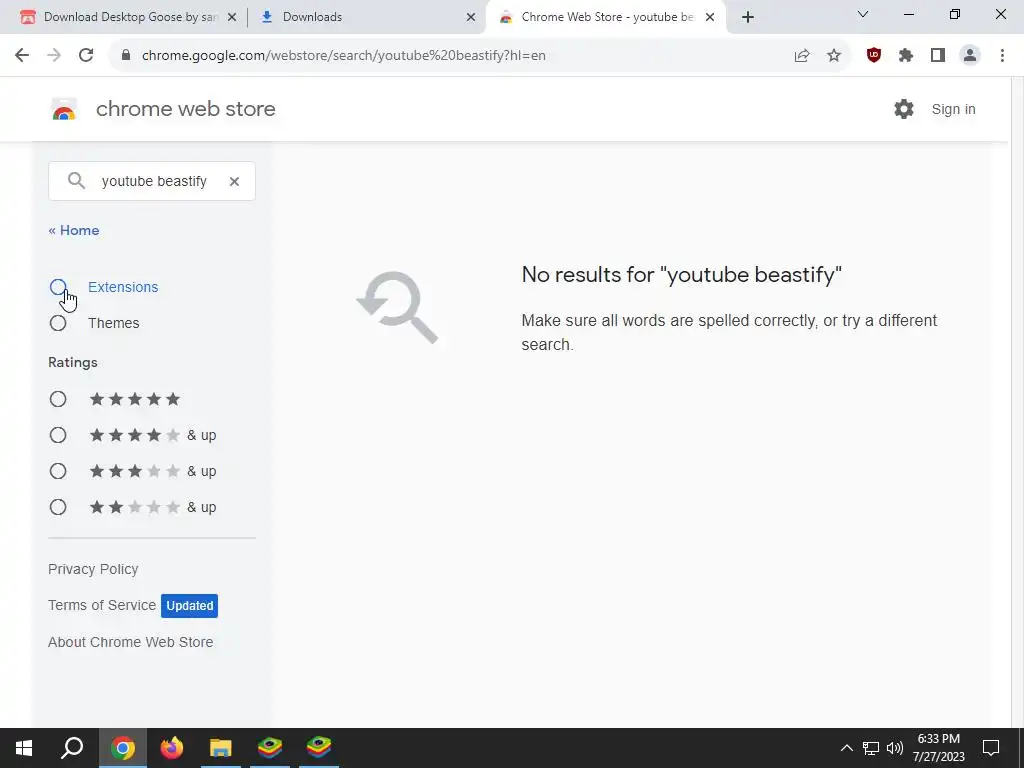Open the volume tray icon
This screenshot has width=1024, height=768.
tap(895, 748)
